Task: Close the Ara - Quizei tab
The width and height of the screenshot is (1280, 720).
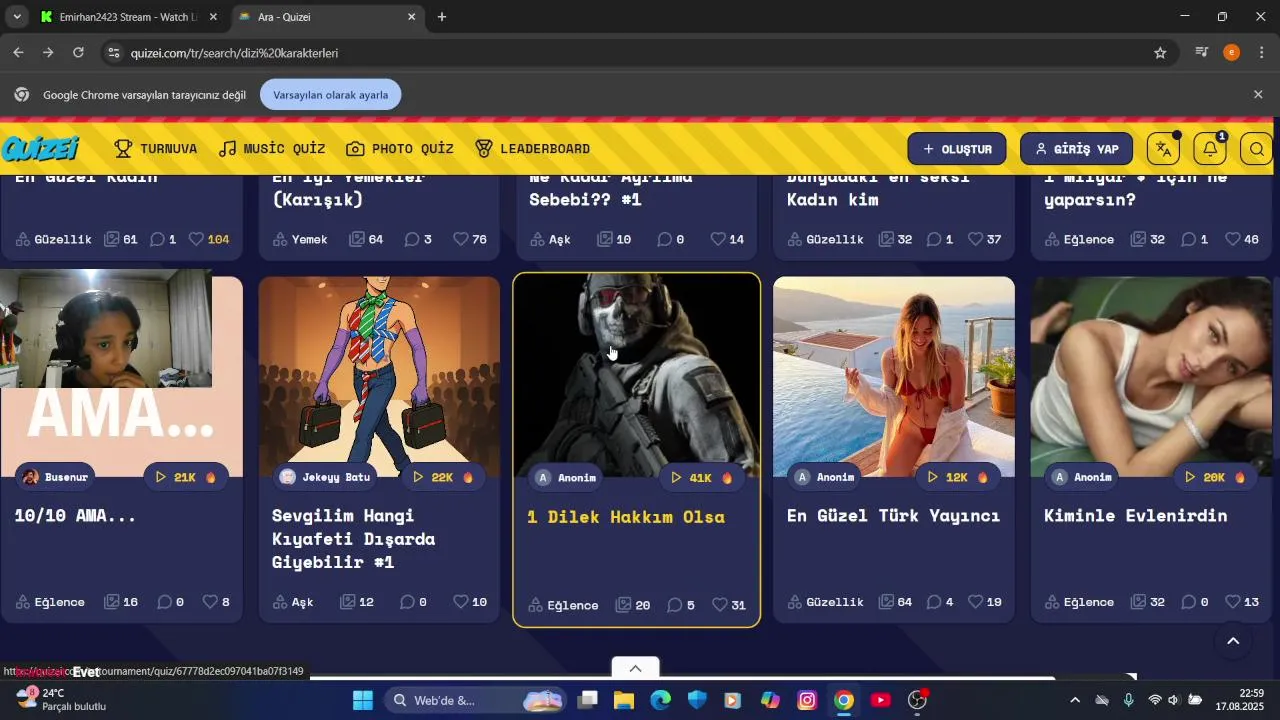Action: click(x=411, y=17)
